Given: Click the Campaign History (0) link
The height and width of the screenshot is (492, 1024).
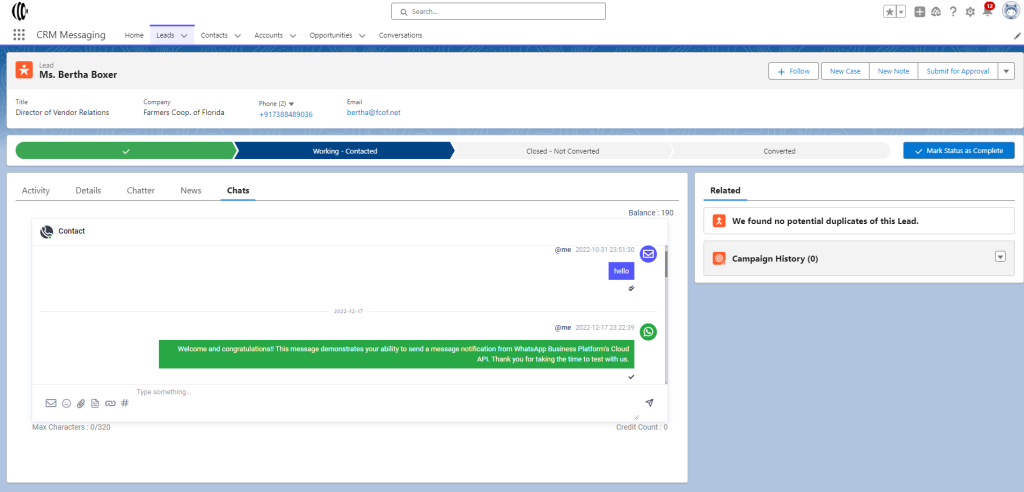Looking at the screenshot, I should [x=775, y=259].
